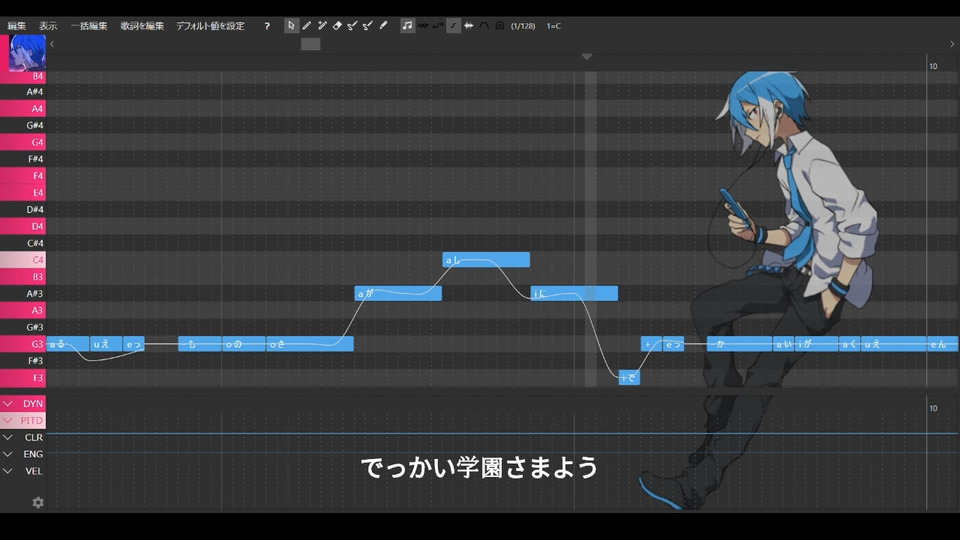Select the arrow pointer tool
The width and height of the screenshot is (960, 540).
click(291, 26)
